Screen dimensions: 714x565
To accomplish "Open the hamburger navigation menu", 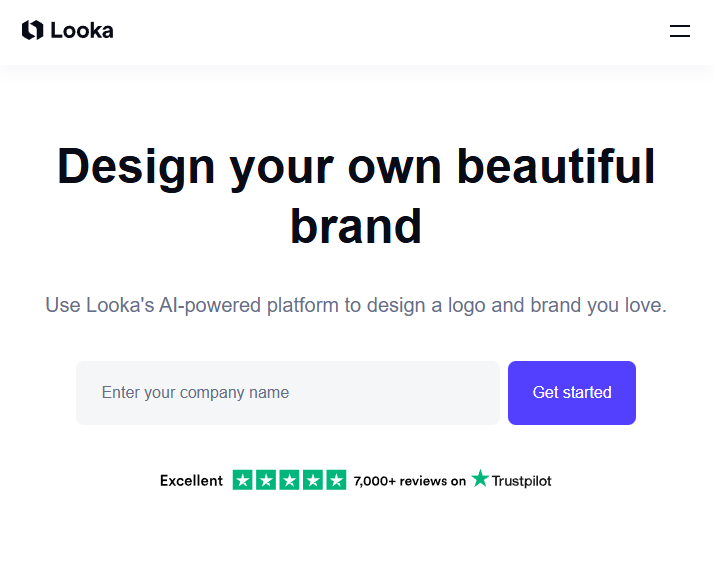I will pyautogui.click(x=680, y=31).
